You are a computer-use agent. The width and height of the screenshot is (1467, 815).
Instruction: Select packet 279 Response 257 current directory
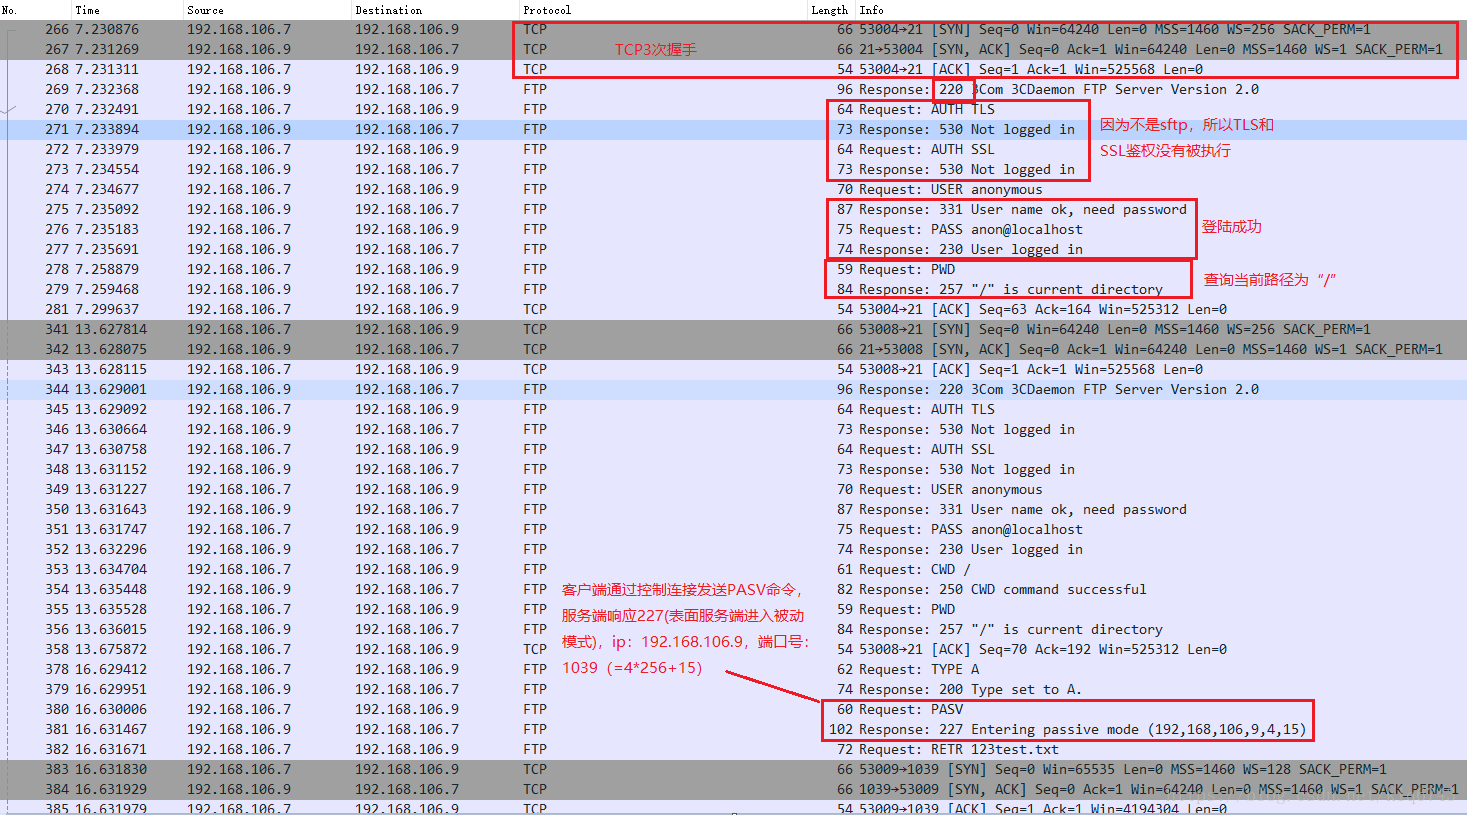(x=733, y=289)
